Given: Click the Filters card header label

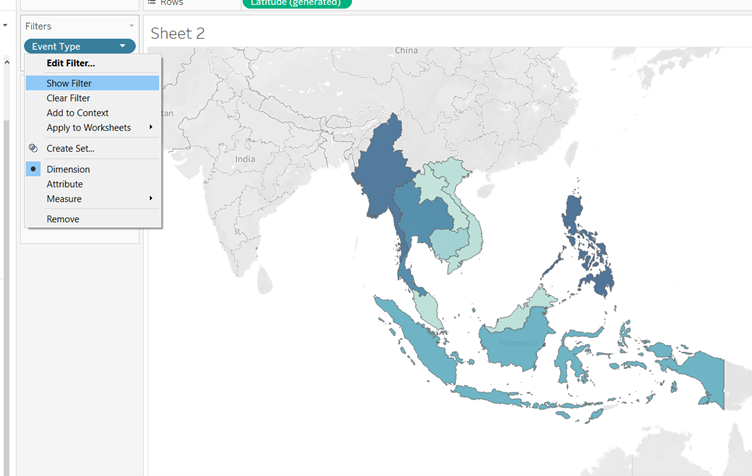Looking at the screenshot, I should (x=38, y=26).
